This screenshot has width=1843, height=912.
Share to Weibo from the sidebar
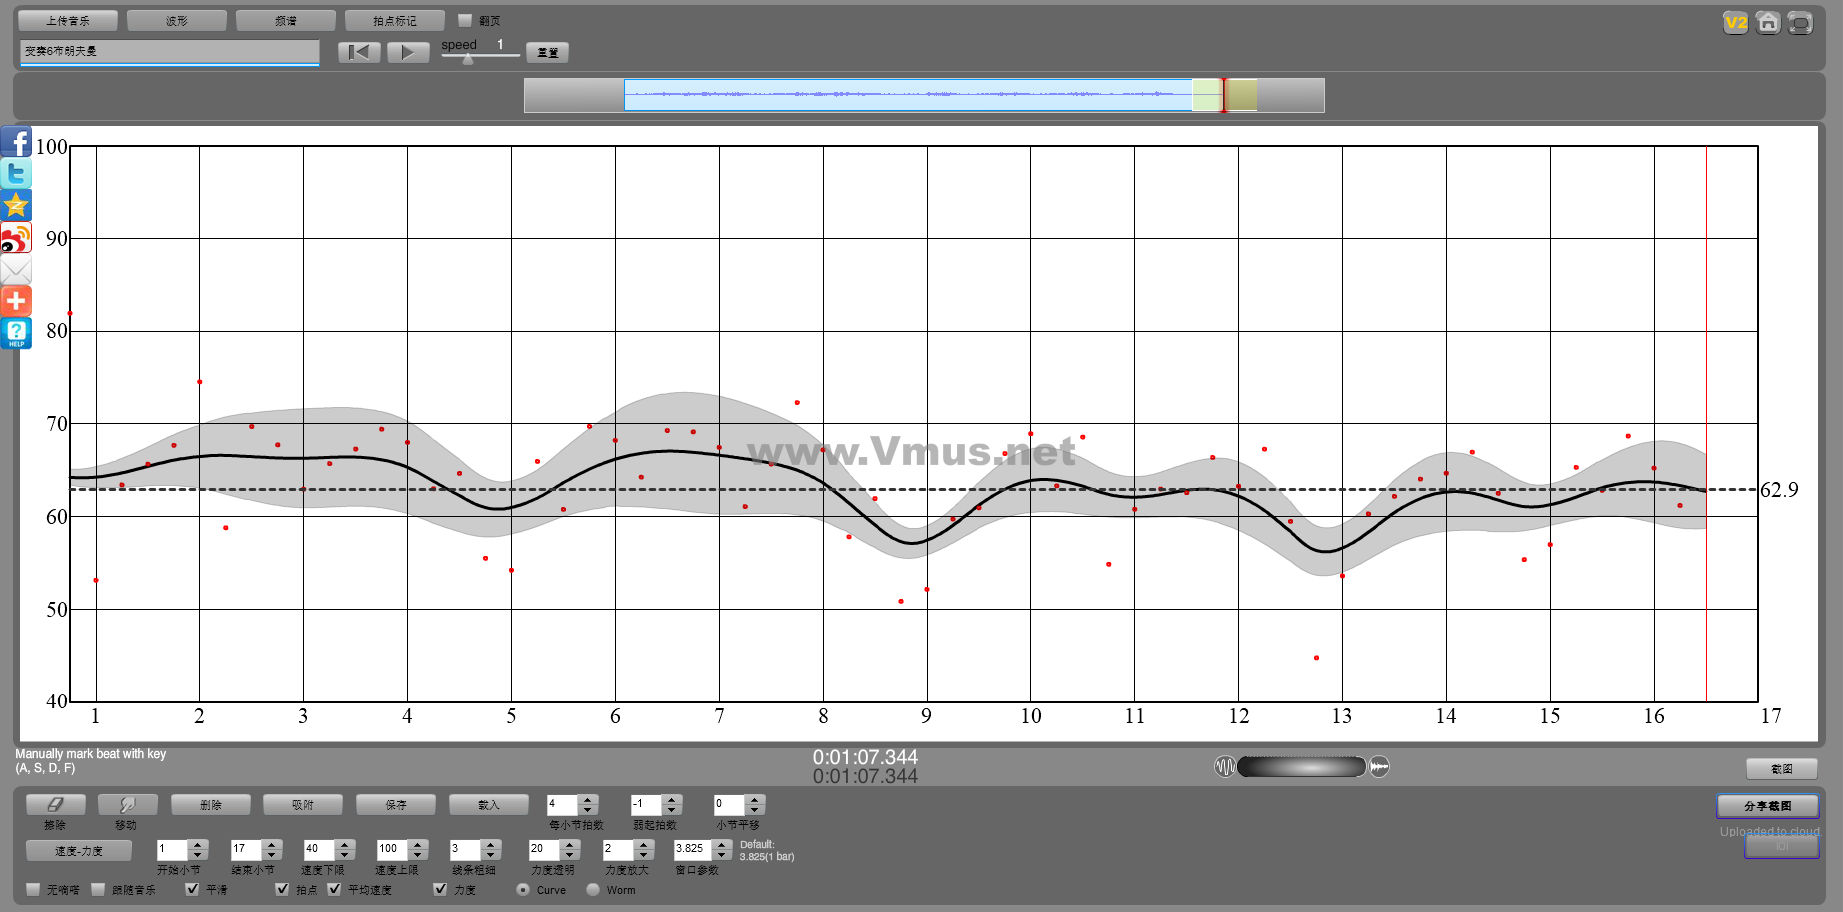[16, 238]
